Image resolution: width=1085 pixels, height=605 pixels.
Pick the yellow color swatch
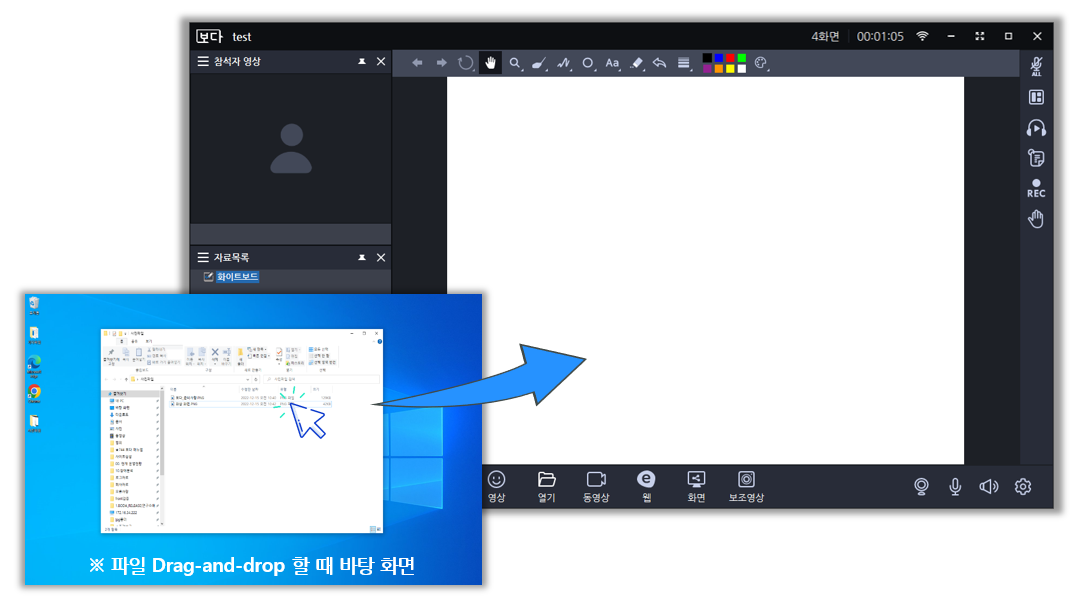(x=730, y=69)
